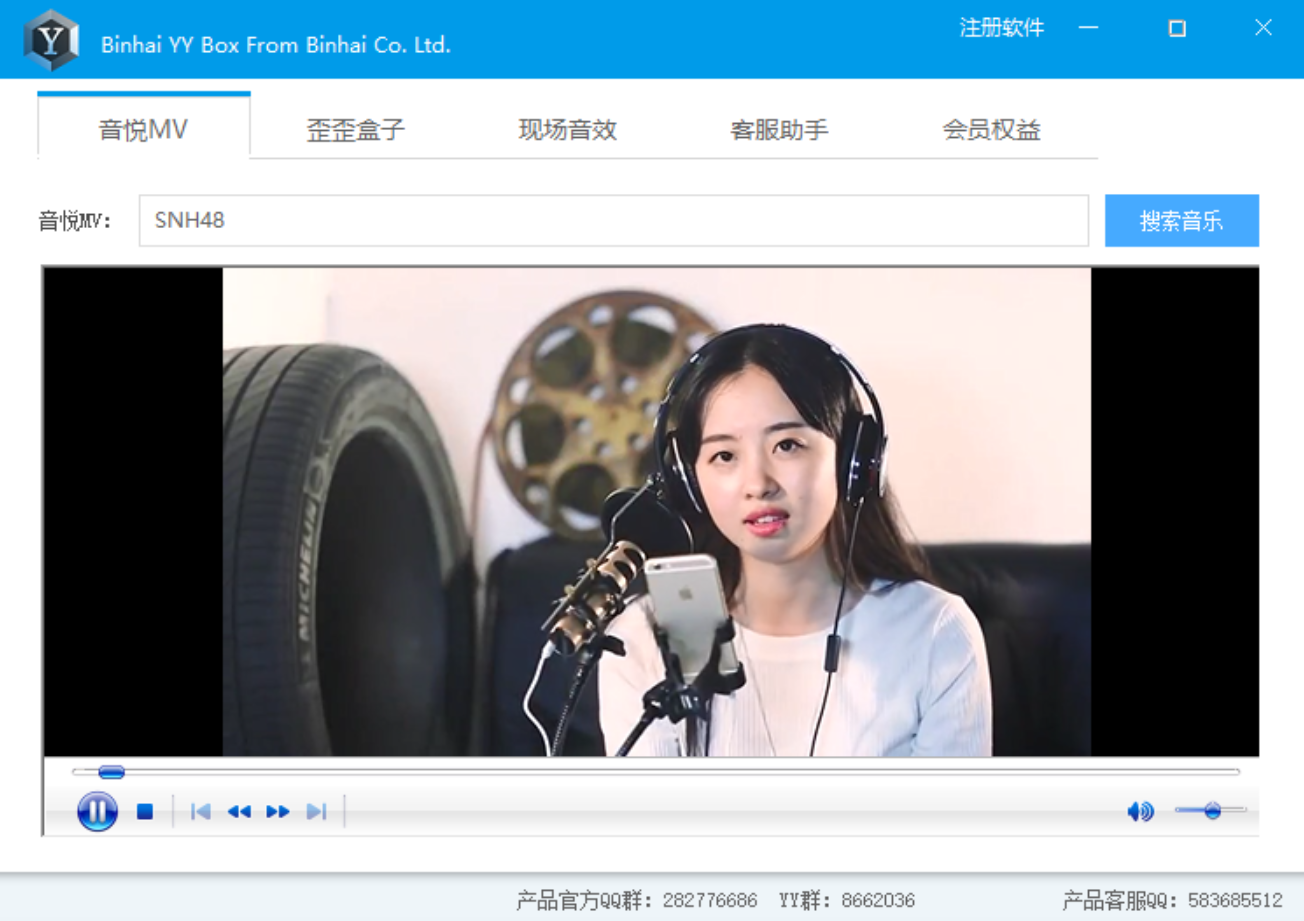1304x921 pixels.
Task: Click the Binhai YY Box logo icon
Action: point(51,40)
